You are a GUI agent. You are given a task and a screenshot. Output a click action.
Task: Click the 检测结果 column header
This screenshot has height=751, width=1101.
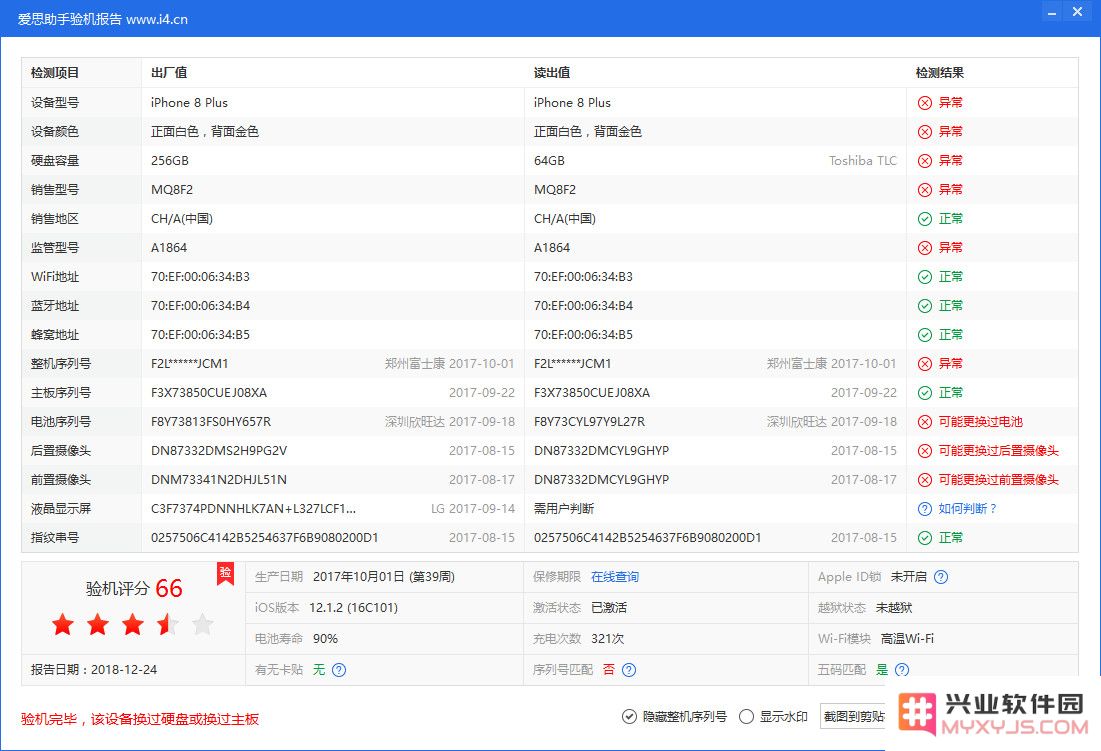[940, 73]
